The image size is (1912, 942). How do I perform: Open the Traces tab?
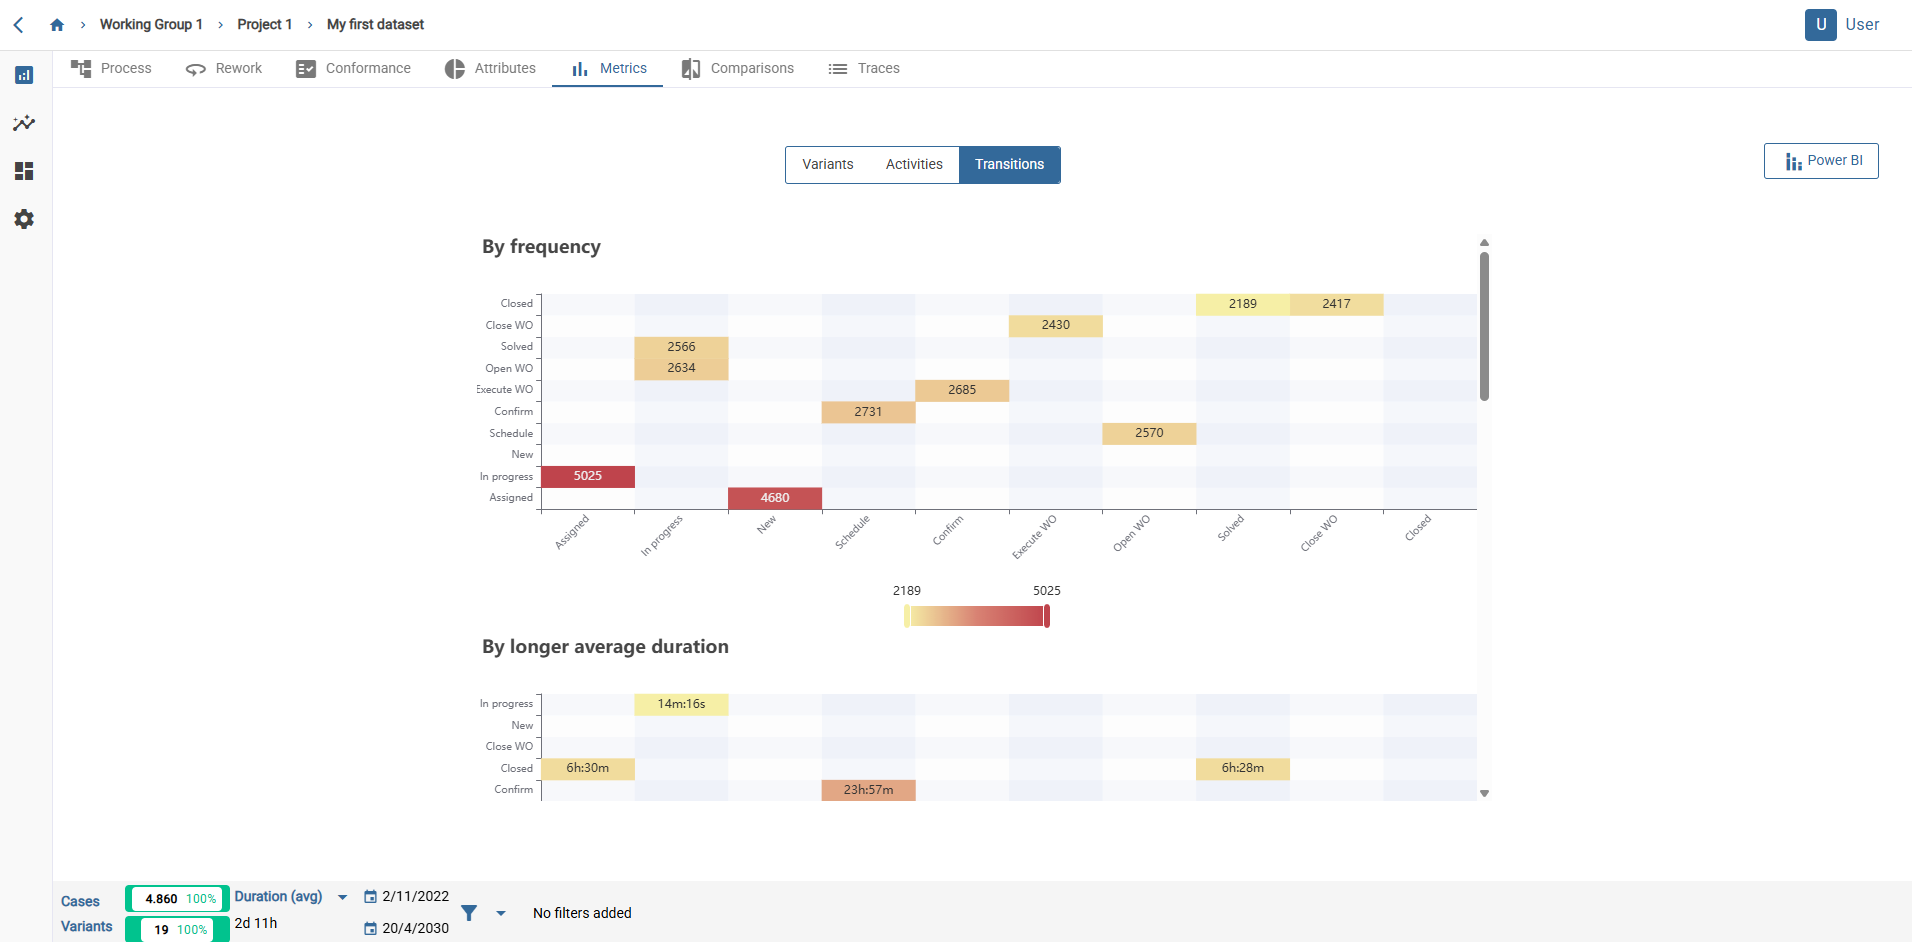(x=864, y=68)
